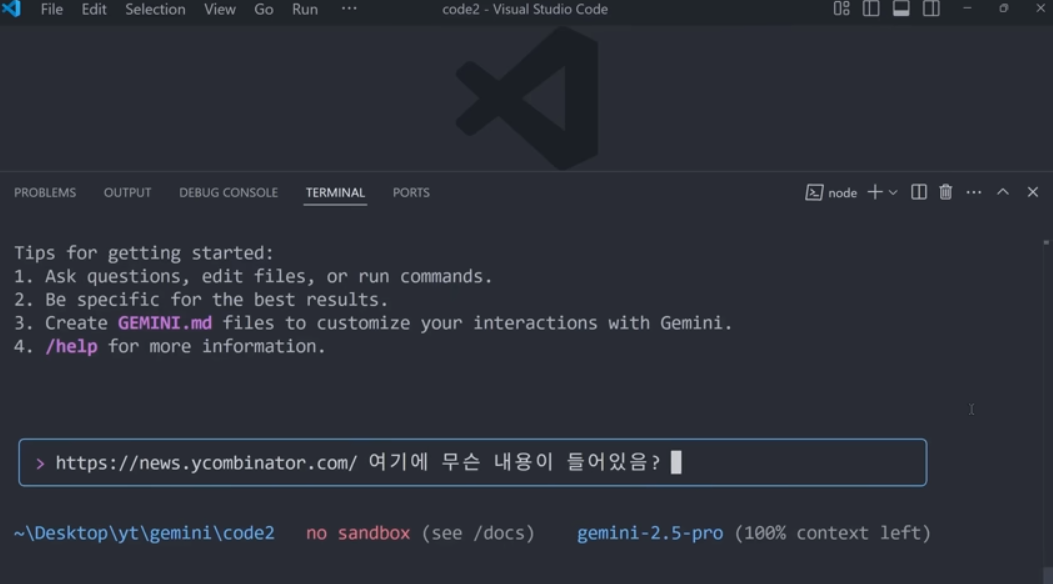Switch to the Output tab
This screenshot has height=584, width=1053.
(128, 193)
